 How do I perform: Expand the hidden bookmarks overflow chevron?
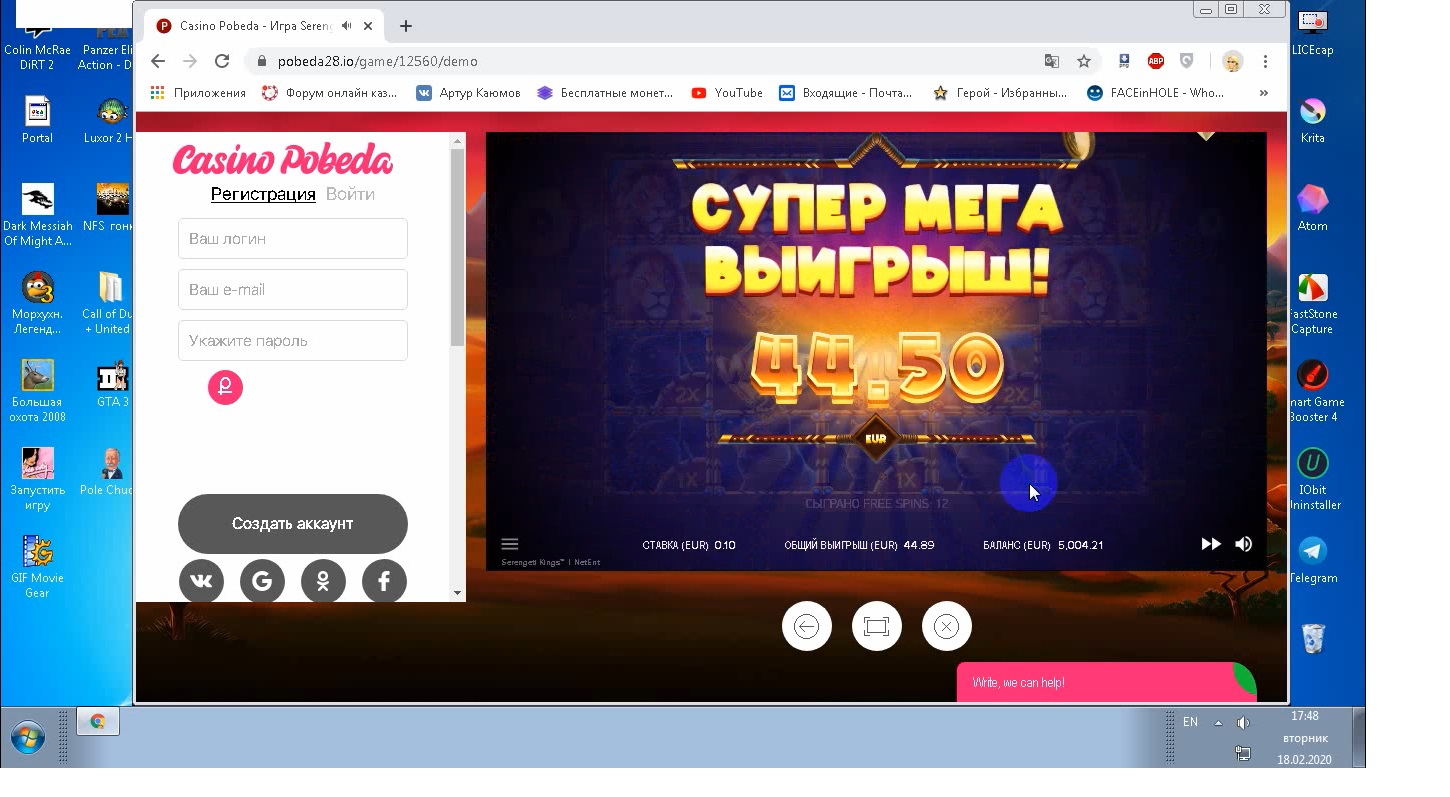[x=1263, y=93]
